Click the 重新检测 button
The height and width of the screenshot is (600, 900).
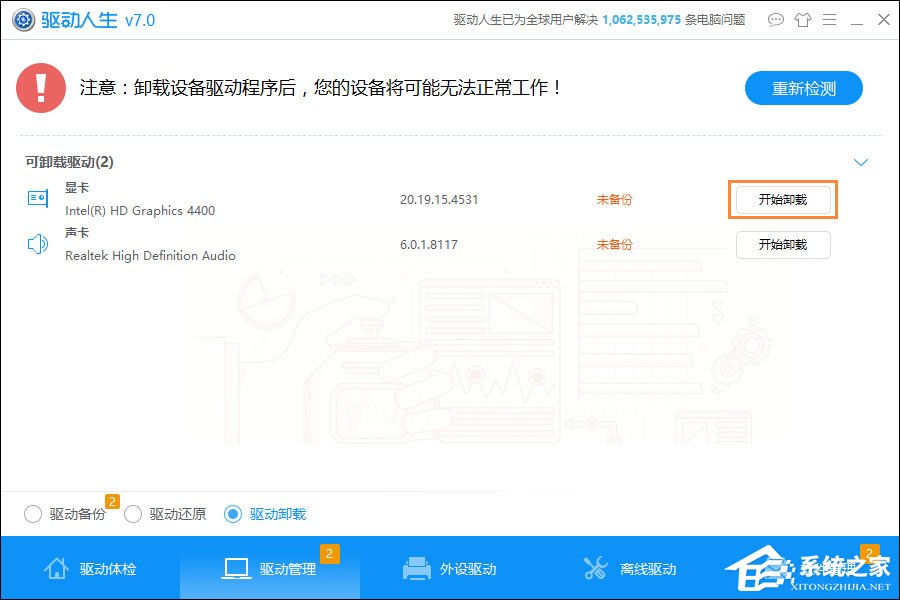coord(803,88)
